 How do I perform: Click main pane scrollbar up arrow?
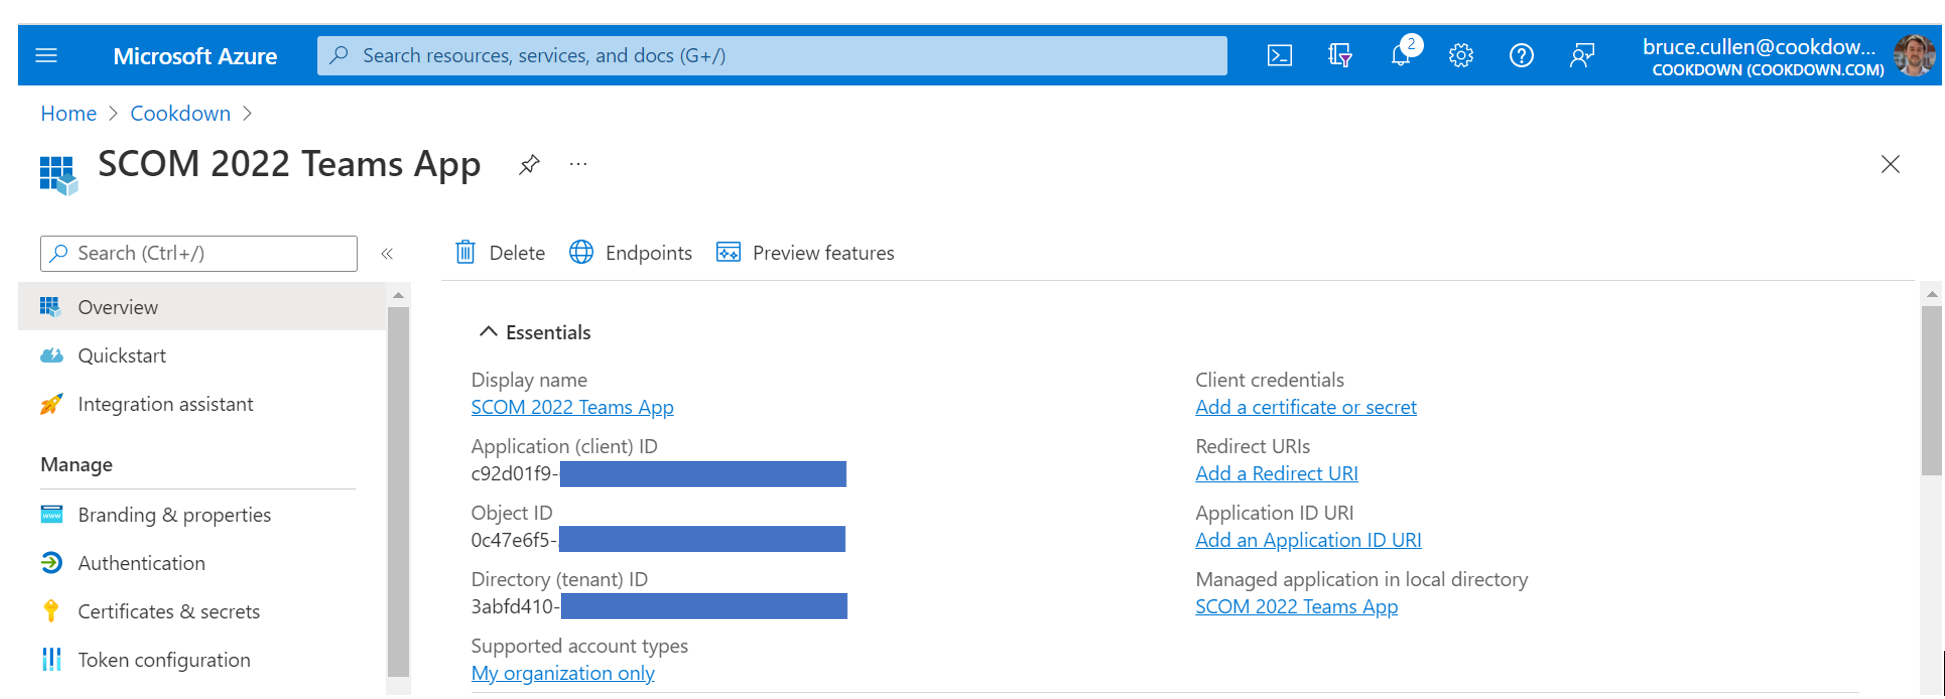tap(1932, 294)
